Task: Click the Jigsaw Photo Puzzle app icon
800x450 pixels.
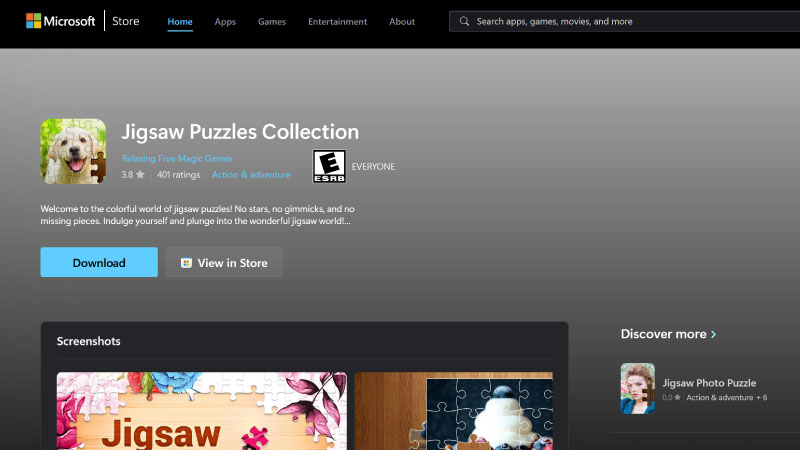Action: click(637, 389)
